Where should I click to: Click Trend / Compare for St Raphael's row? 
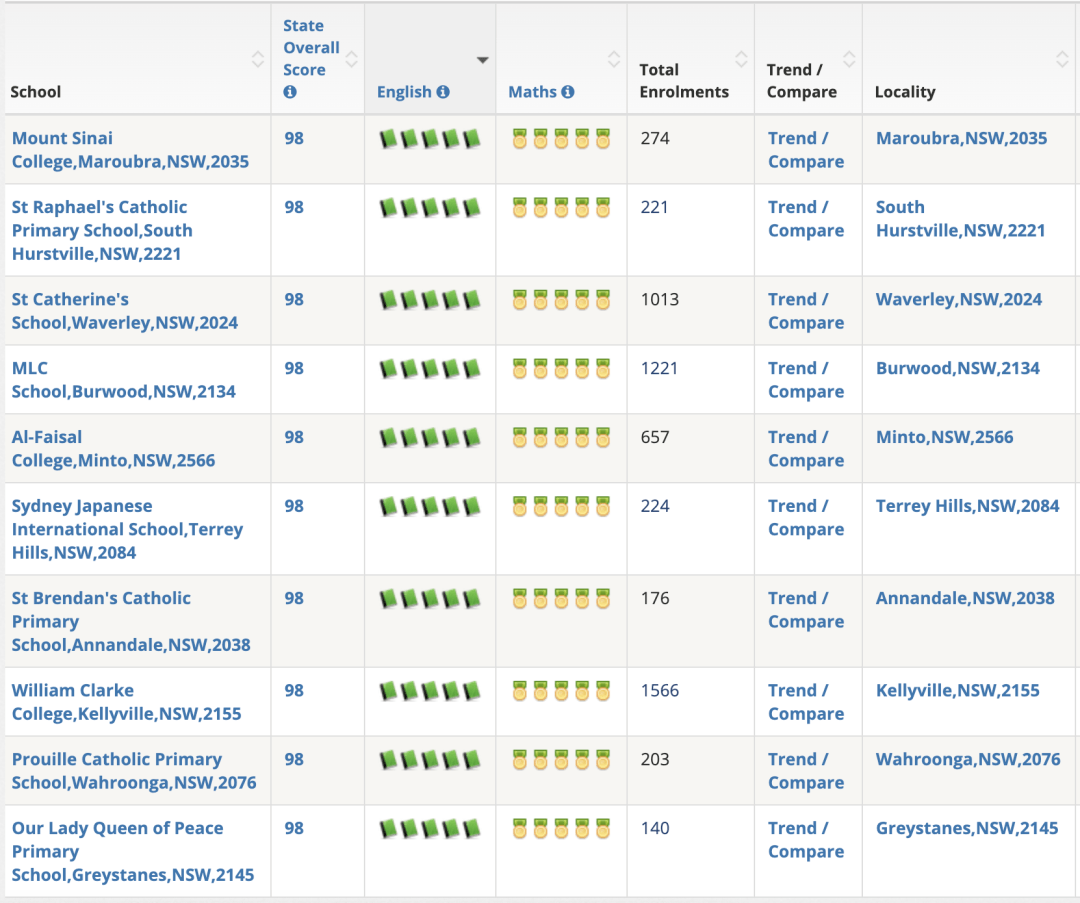pos(806,218)
